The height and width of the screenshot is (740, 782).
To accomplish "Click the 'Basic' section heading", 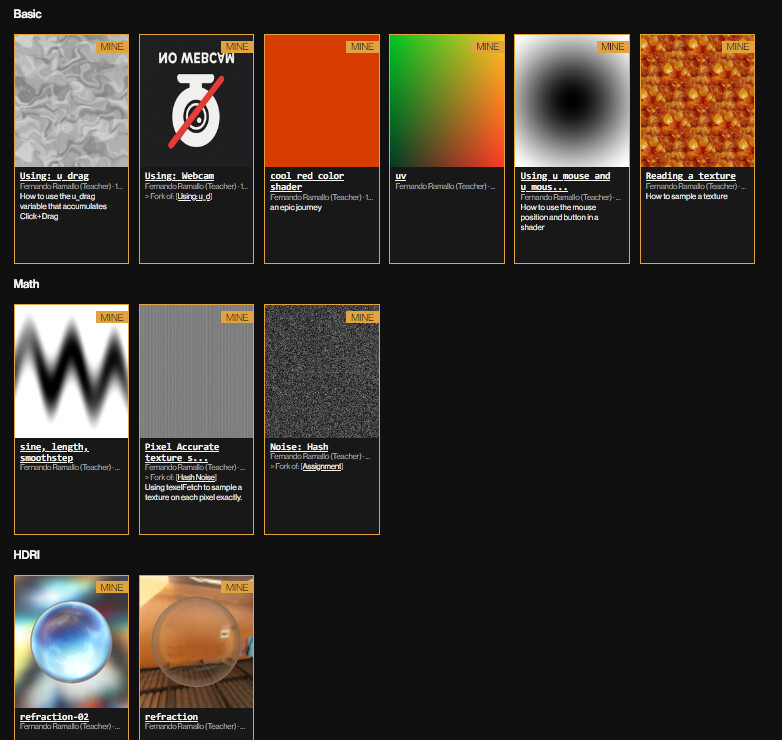I will (x=27, y=14).
